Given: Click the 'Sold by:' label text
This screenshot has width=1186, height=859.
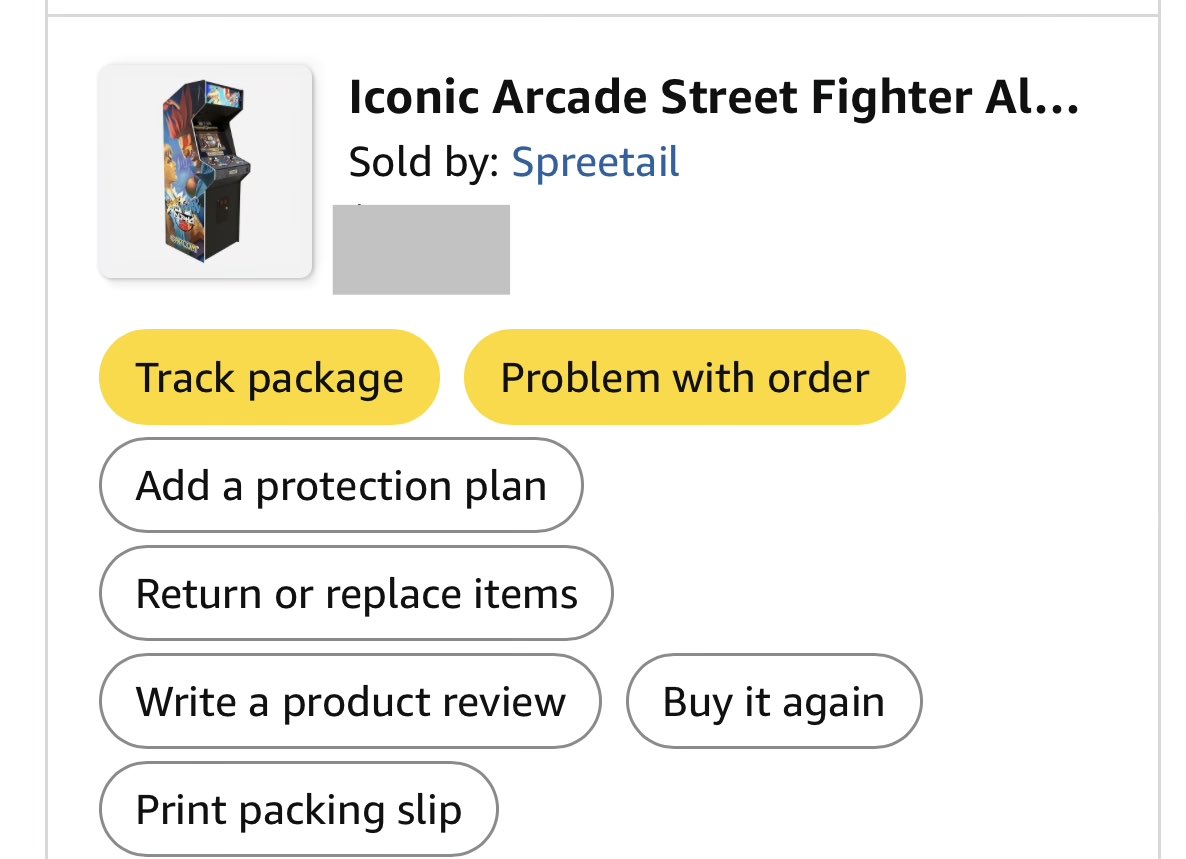Looking at the screenshot, I should pyautogui.click(x=424, y=162).
